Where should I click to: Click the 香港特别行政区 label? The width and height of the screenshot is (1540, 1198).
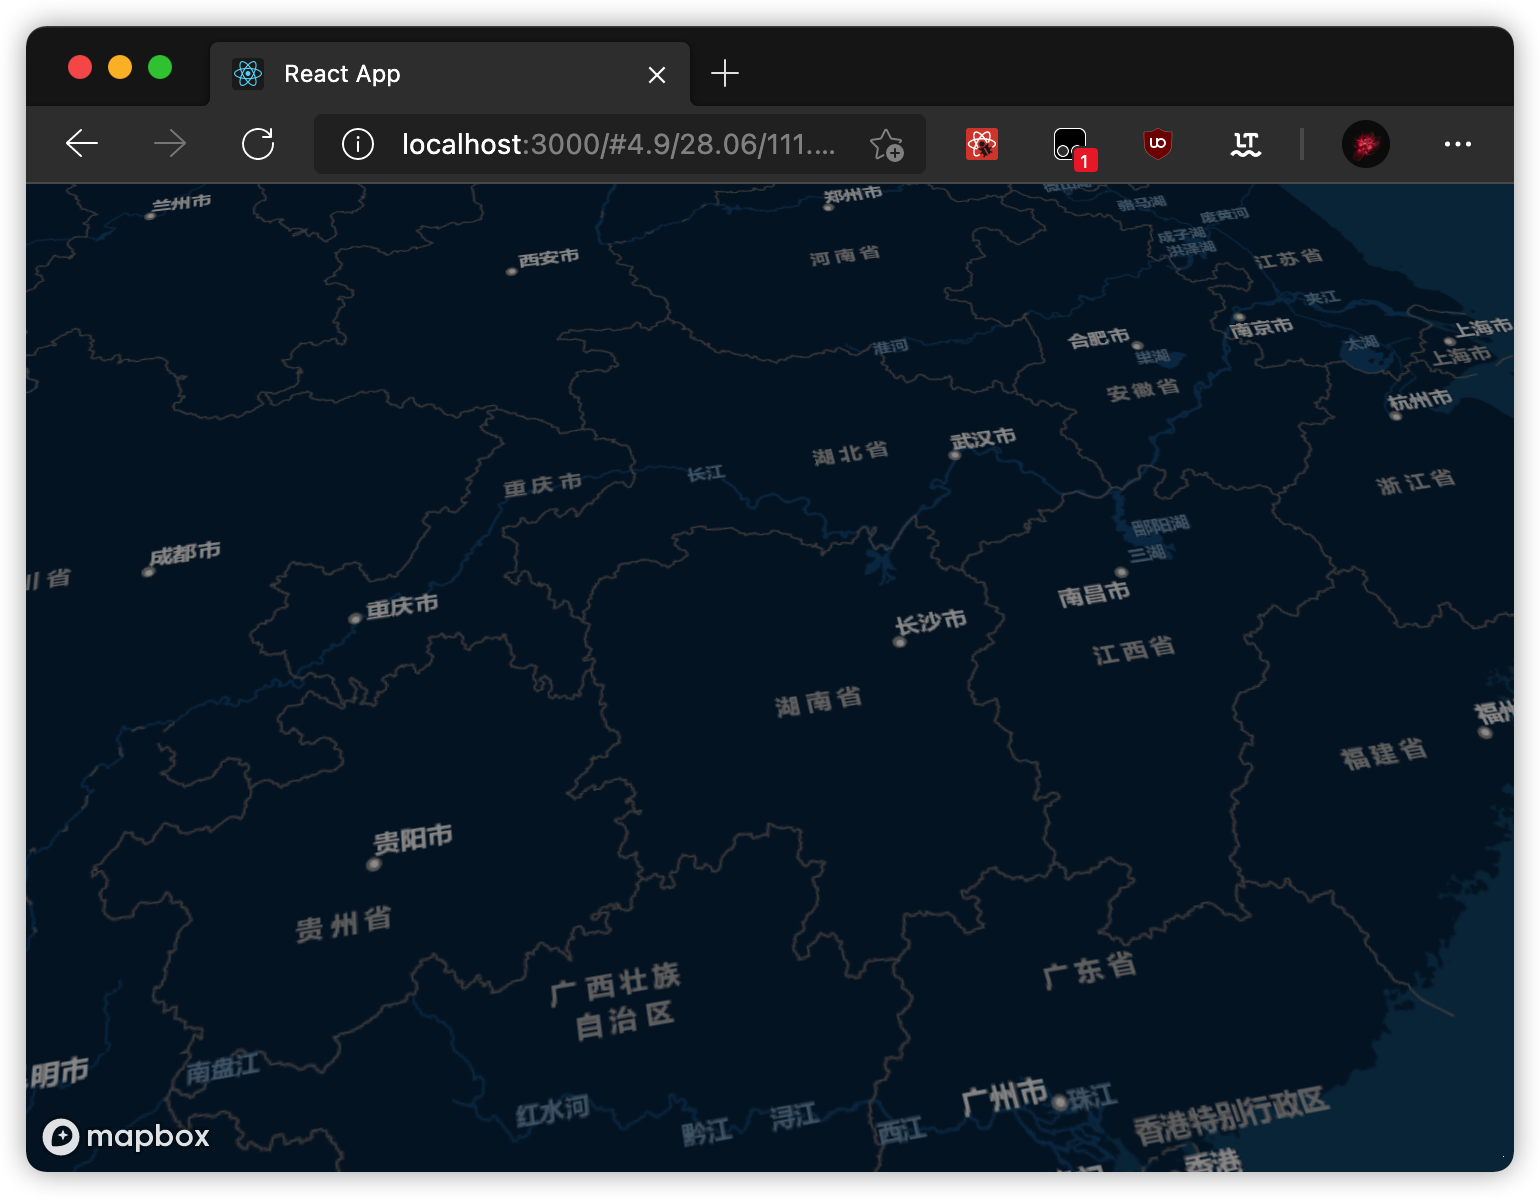pyautogui.click(x=1231, y=1115)
